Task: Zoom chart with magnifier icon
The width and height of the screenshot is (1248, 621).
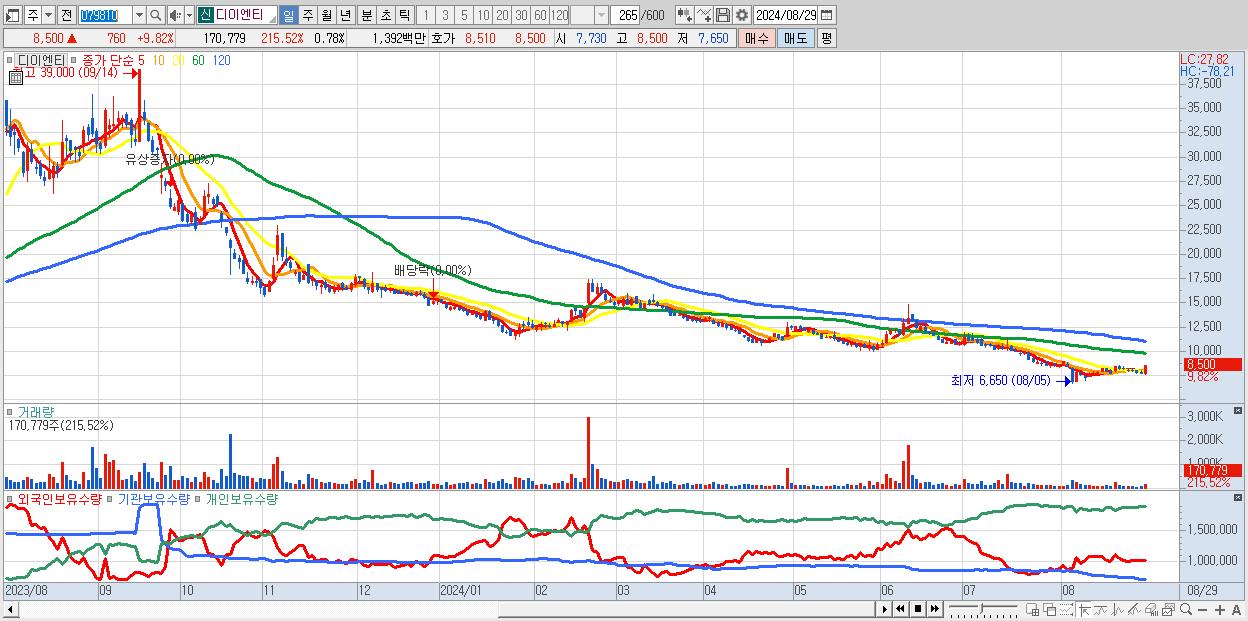Action: pyautogui.click(x=1185, y=610)
